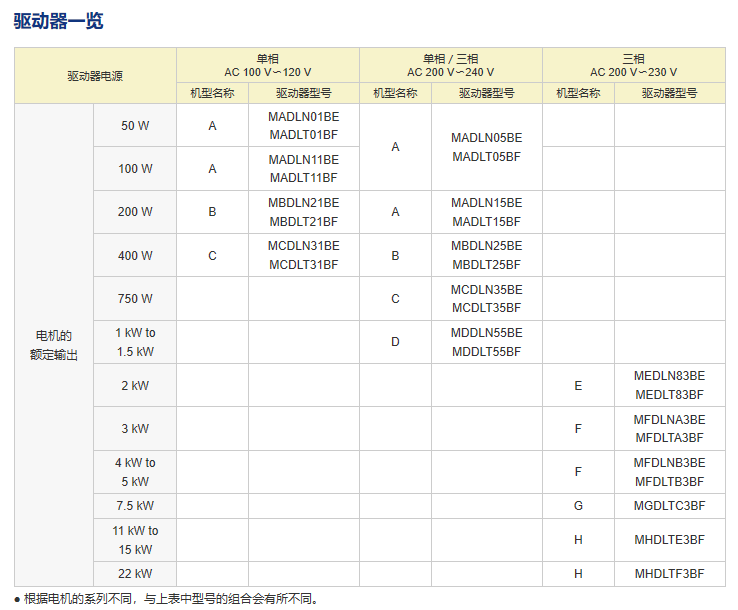The image size is (738, 610).
Task: Select the MBDLN21BE driver model cell
Action: (304, 212)
